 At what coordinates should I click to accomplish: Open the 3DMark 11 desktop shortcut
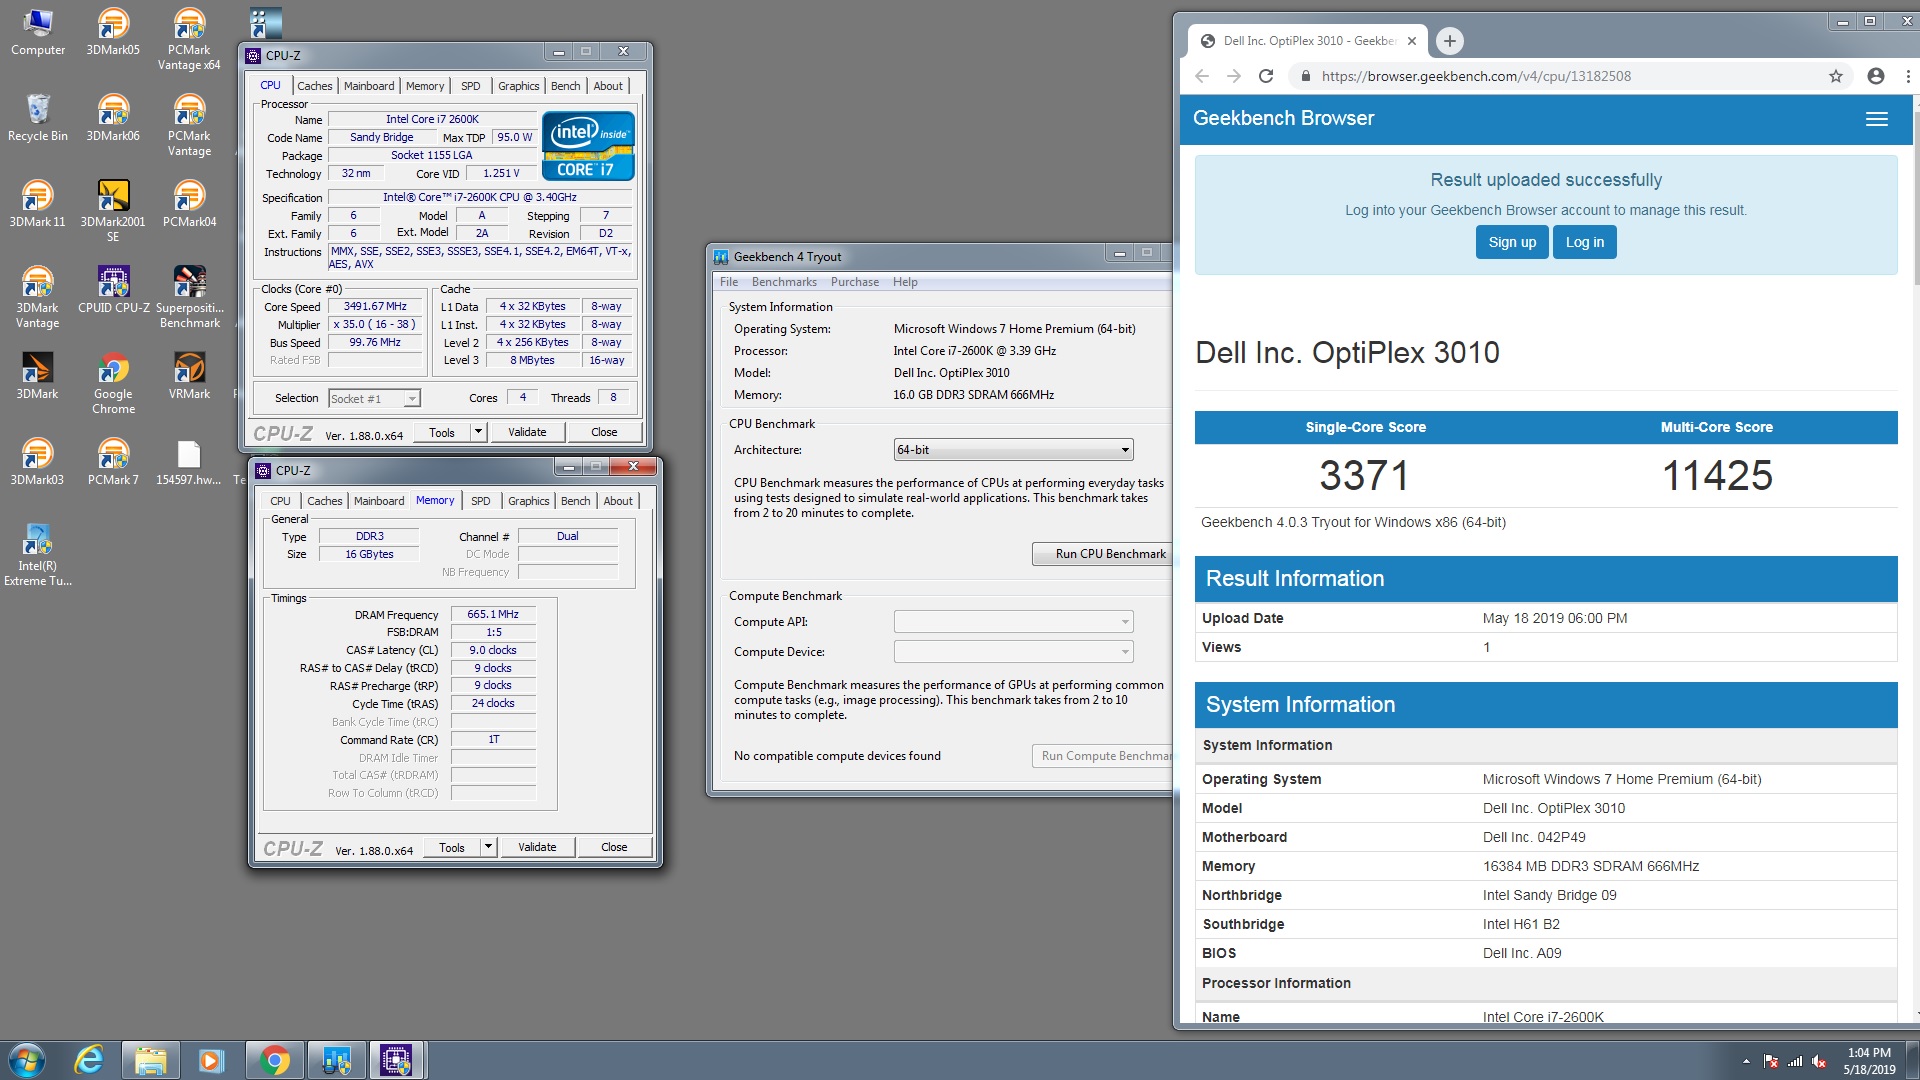37,204
